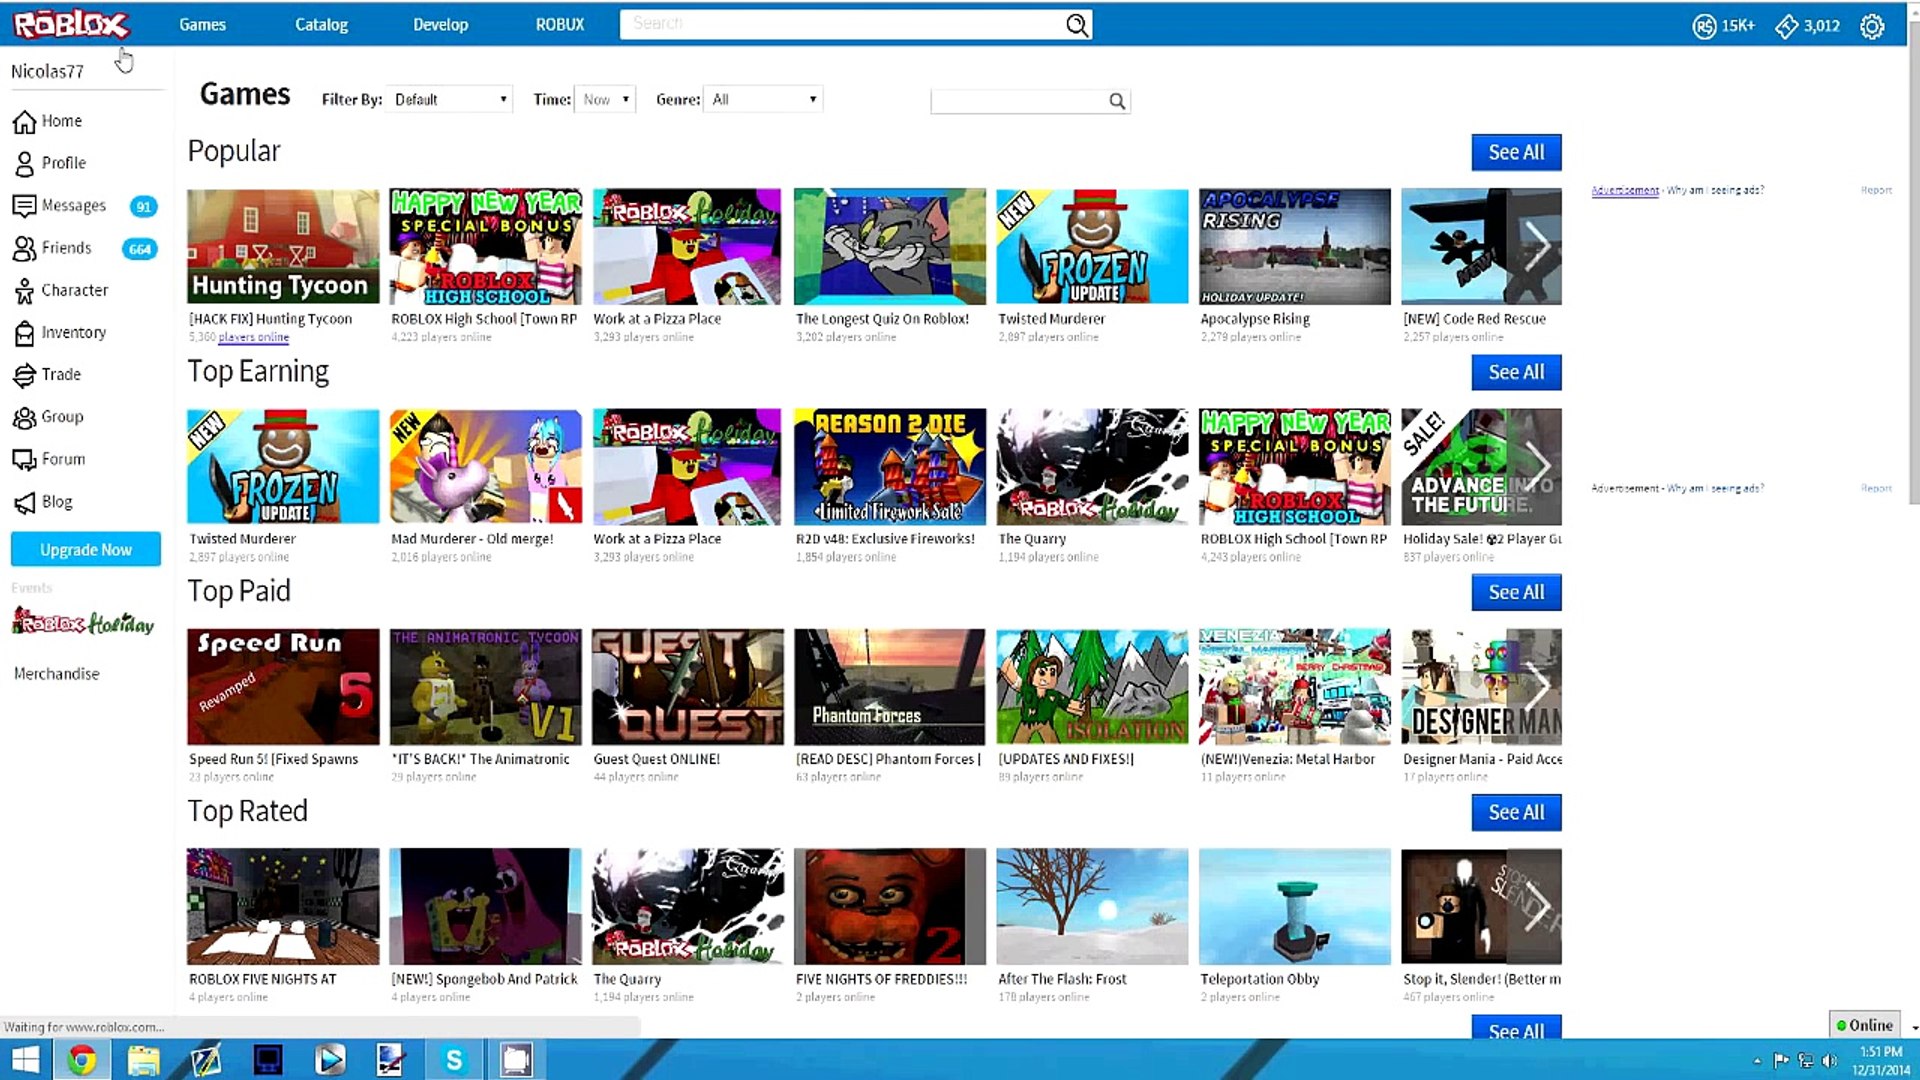Click the Messages sidebar icon
Viewport: 1920px width, 1080px height.
[x=24, y=206]
